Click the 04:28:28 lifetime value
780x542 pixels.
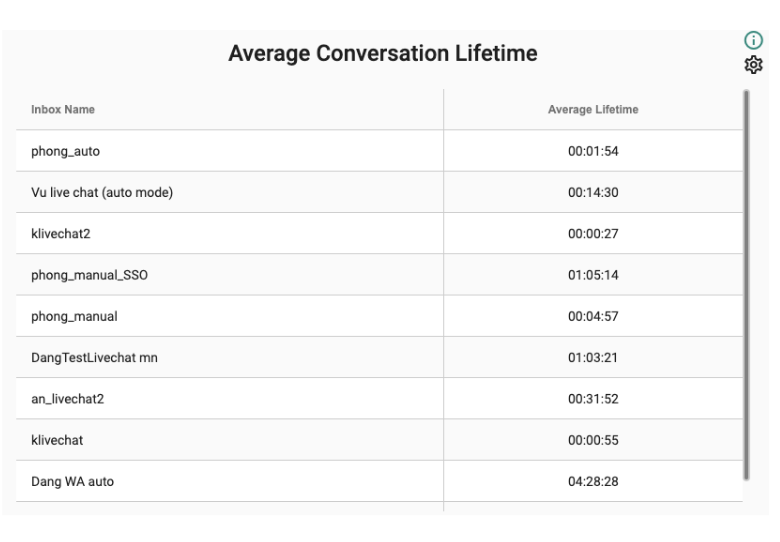593,481
